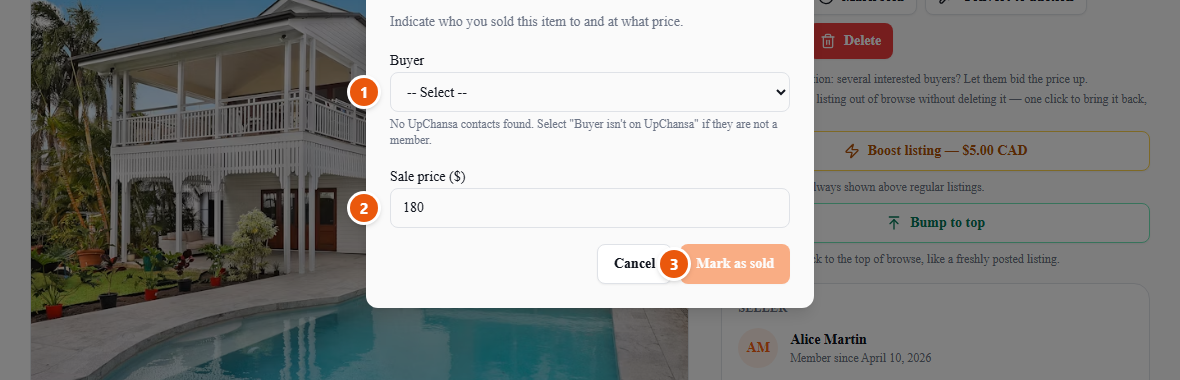Open seller Alice Martin's profile name
The width and height of the screenshot is (1180, 380).
point(828,339)
